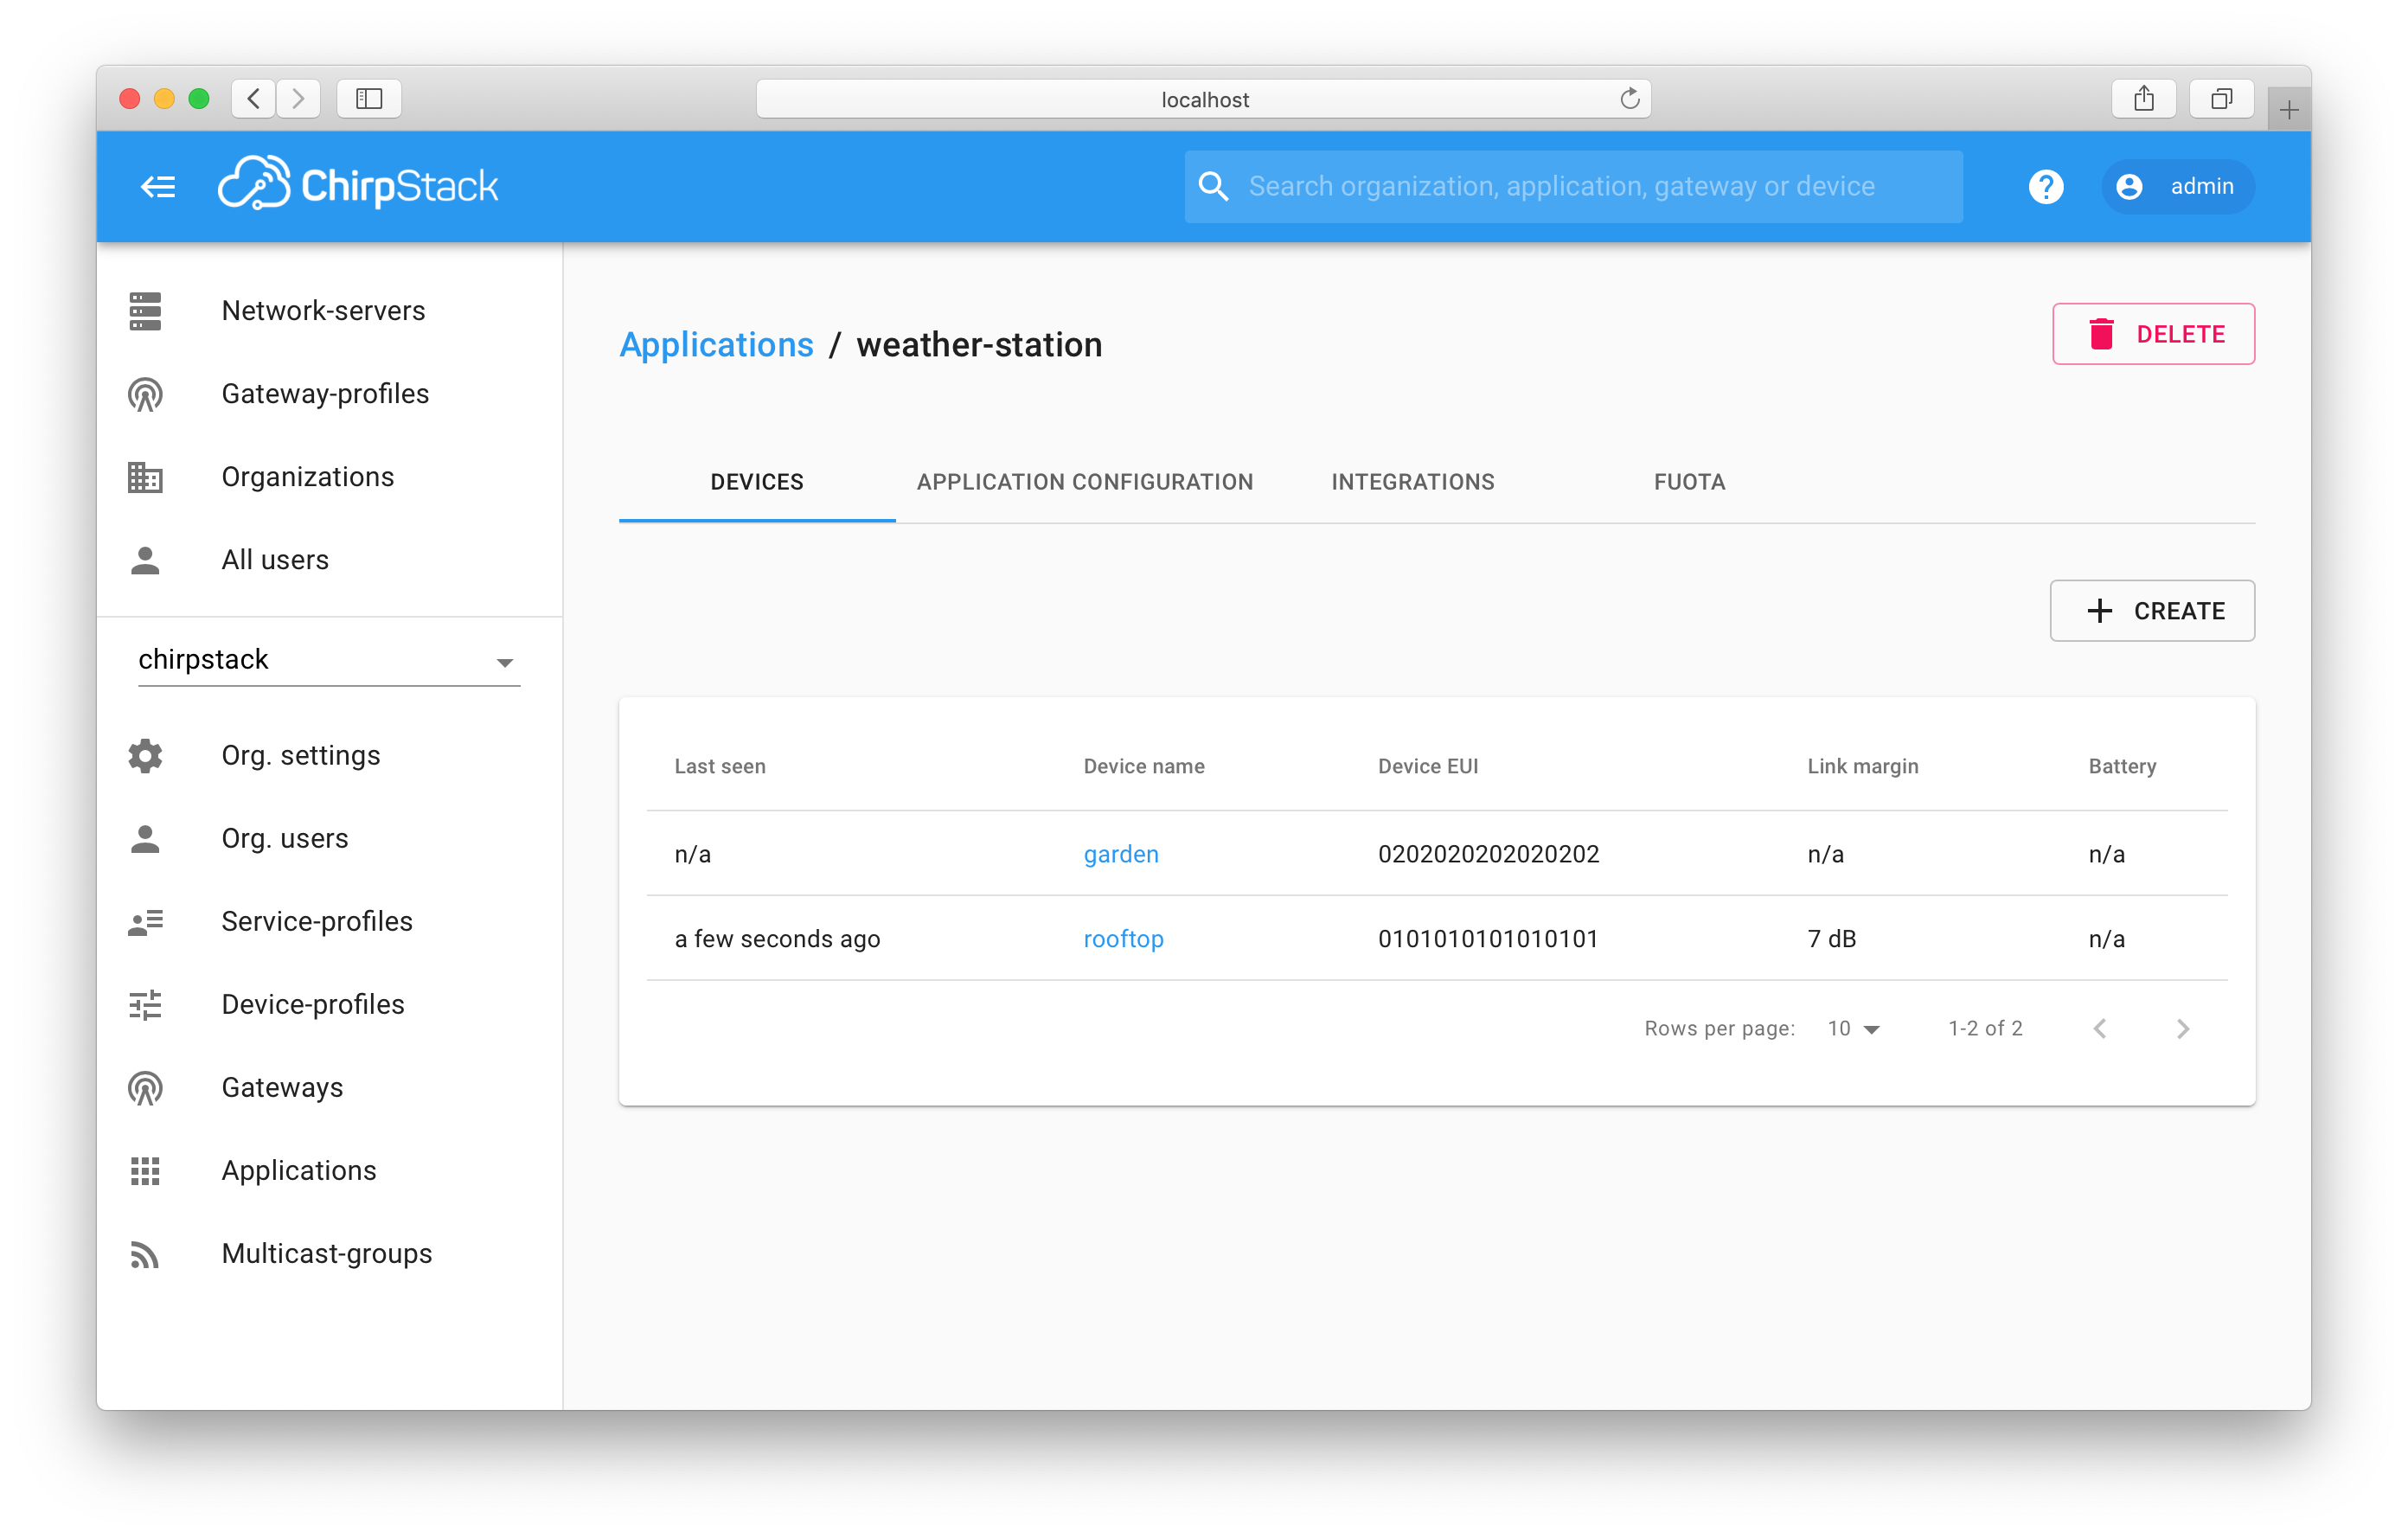Open the garden device link
This screenshot has height=1538, width=2408.
click(x=1121, y=854)
